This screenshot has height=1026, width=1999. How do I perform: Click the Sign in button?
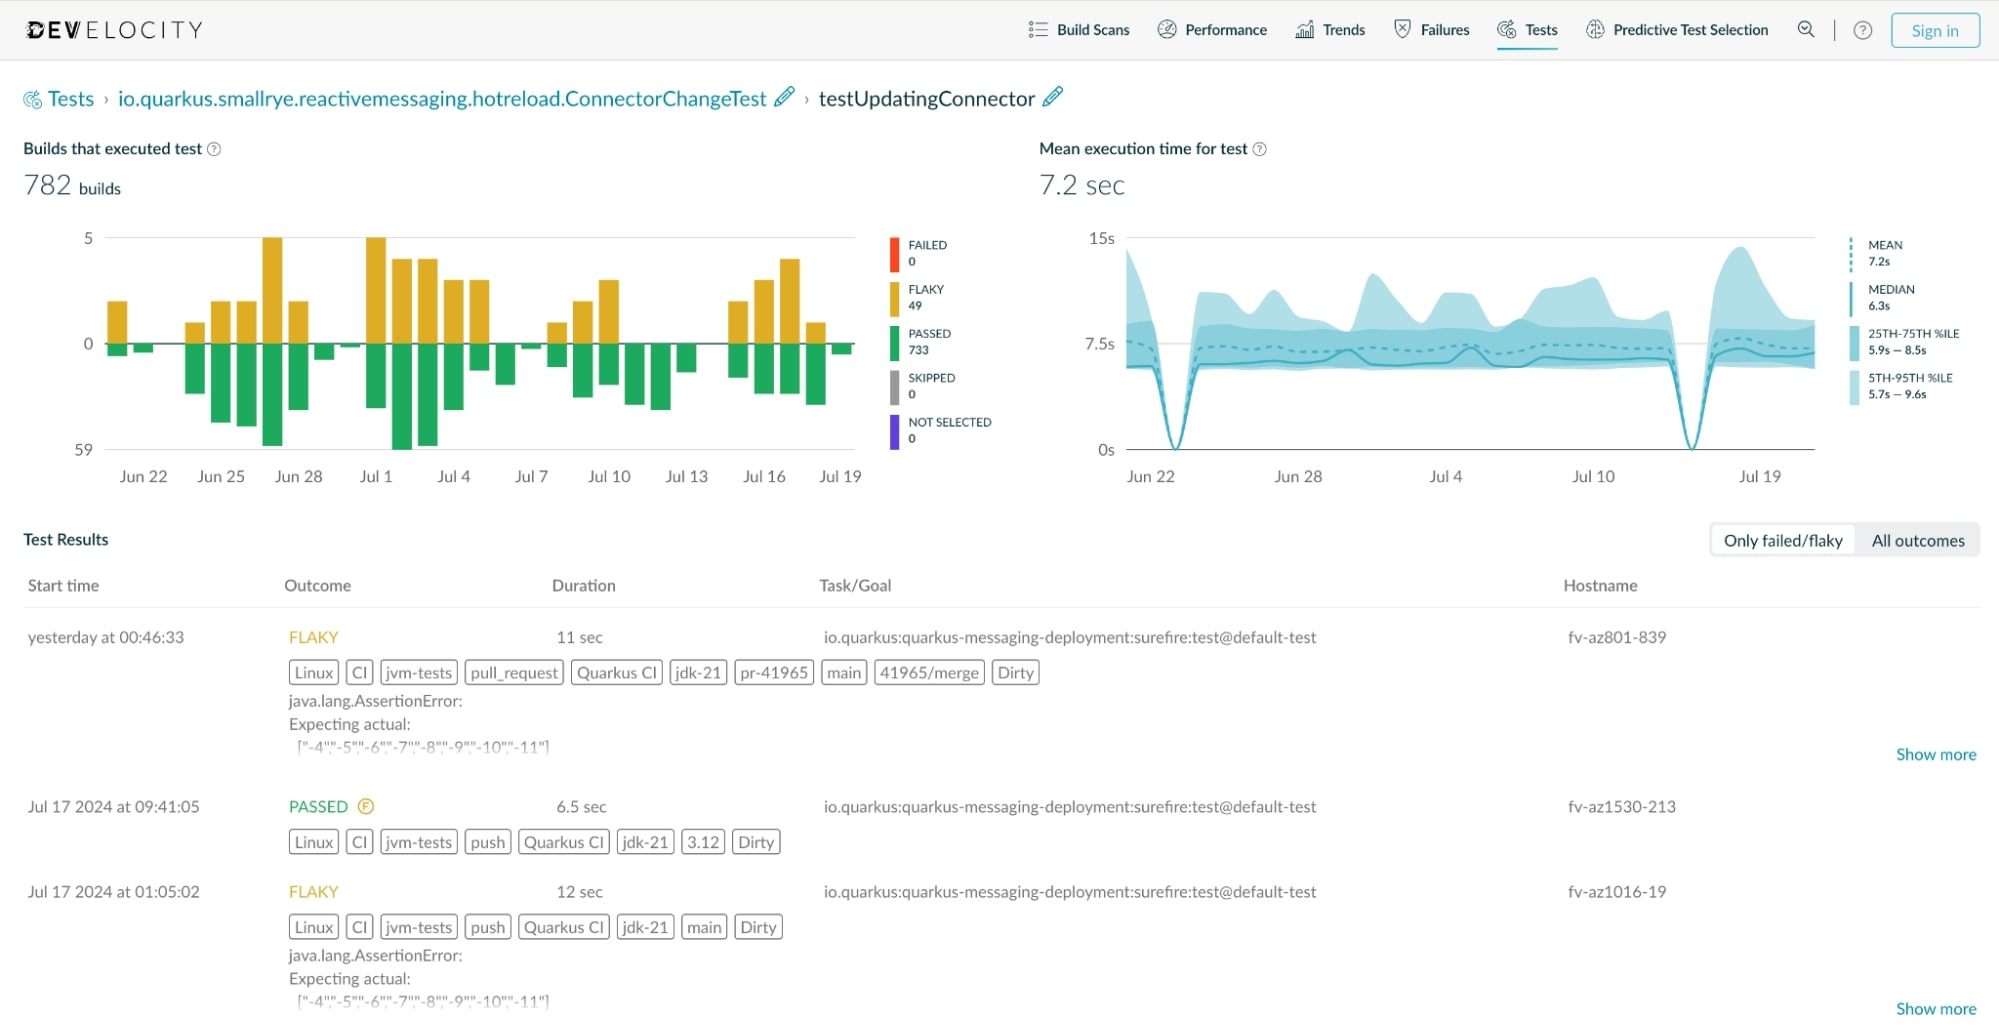coord(1934,30)
